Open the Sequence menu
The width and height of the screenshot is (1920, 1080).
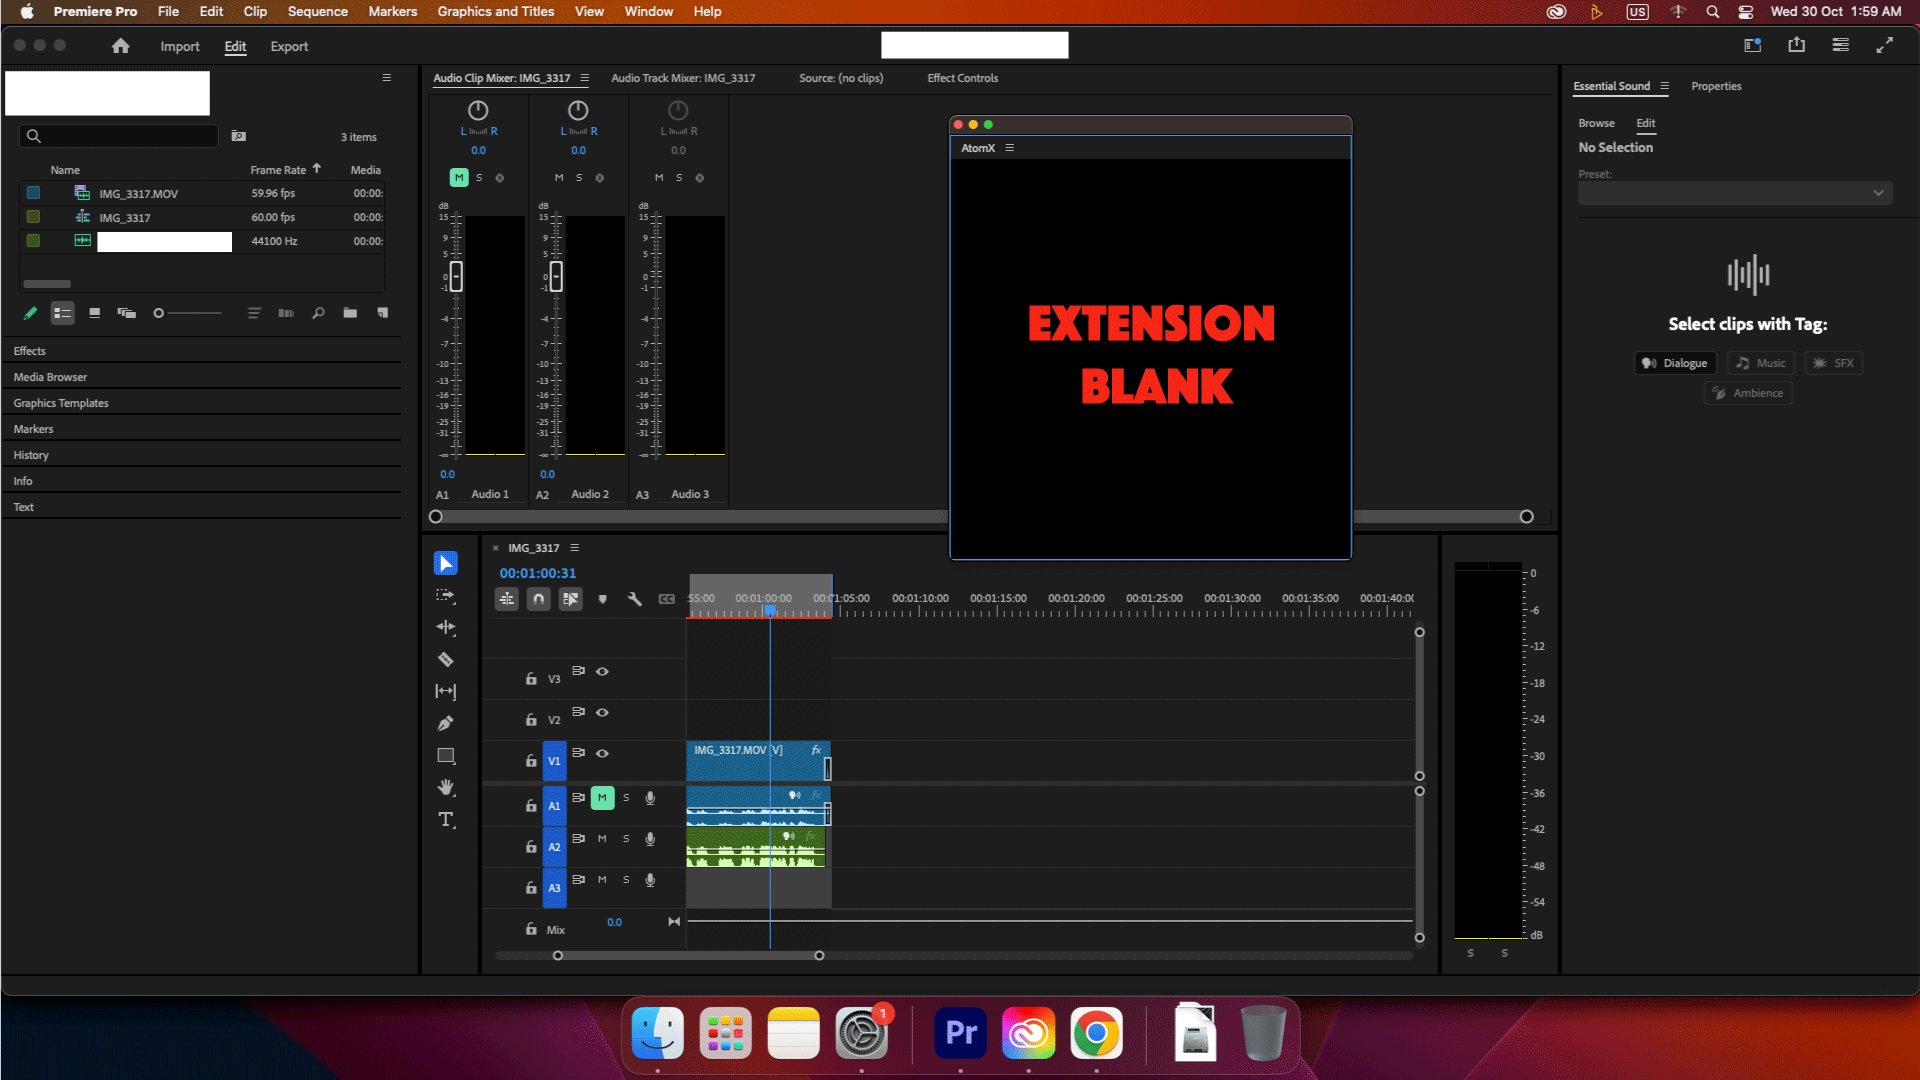317,11
